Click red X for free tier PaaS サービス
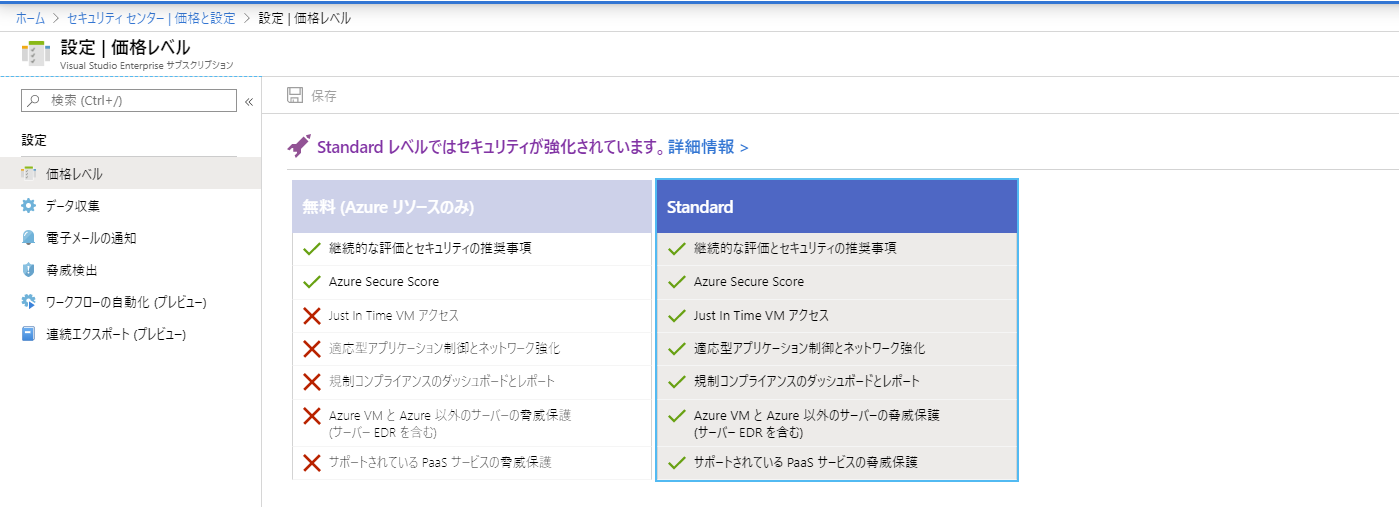 (x=311, y=462)
